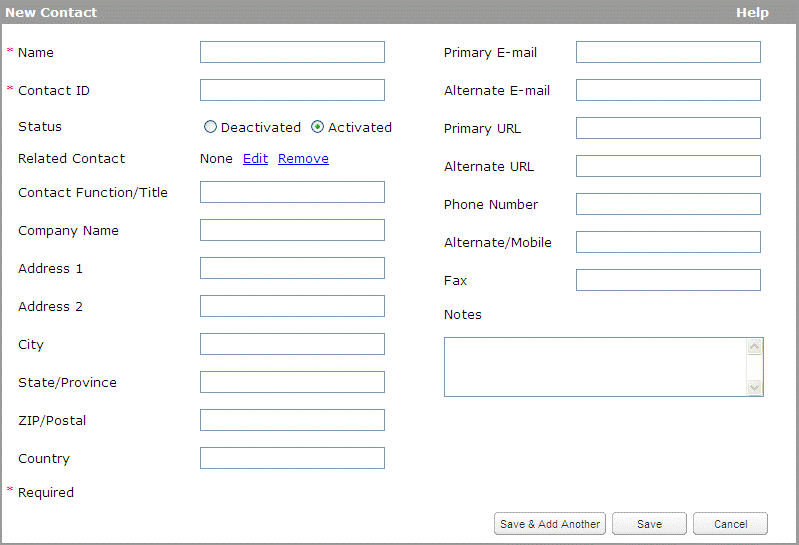Click the Company Name text box

click(292, 230)
